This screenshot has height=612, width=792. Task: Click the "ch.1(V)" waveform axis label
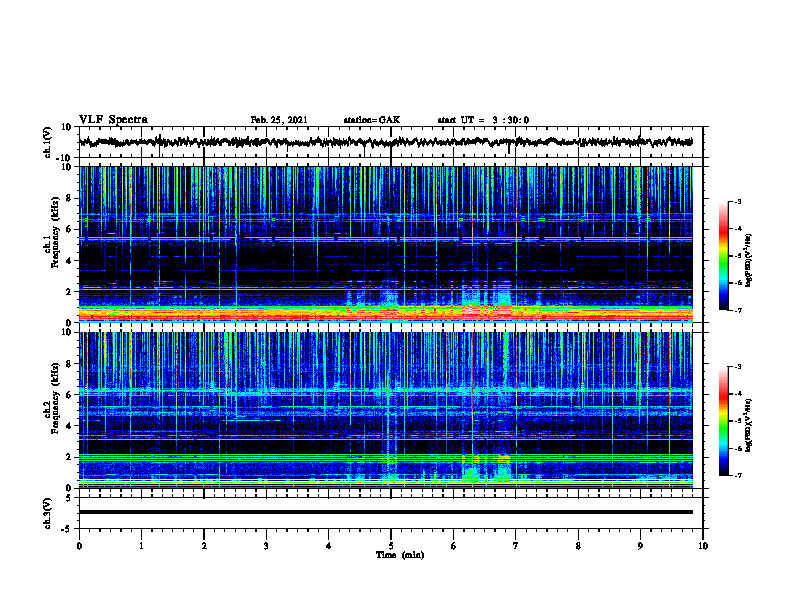(48, 142)
